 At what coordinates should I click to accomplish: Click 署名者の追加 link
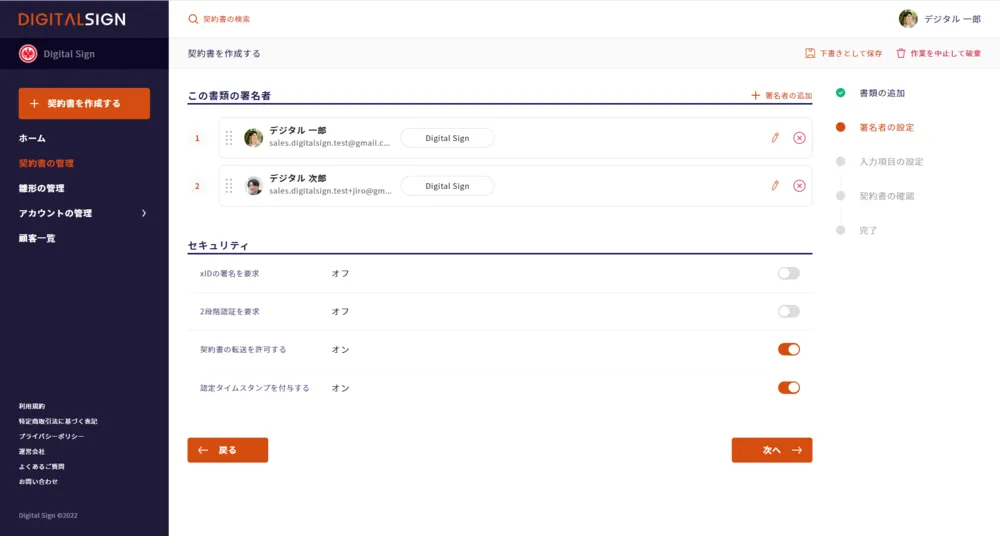(x=781, y=96)
